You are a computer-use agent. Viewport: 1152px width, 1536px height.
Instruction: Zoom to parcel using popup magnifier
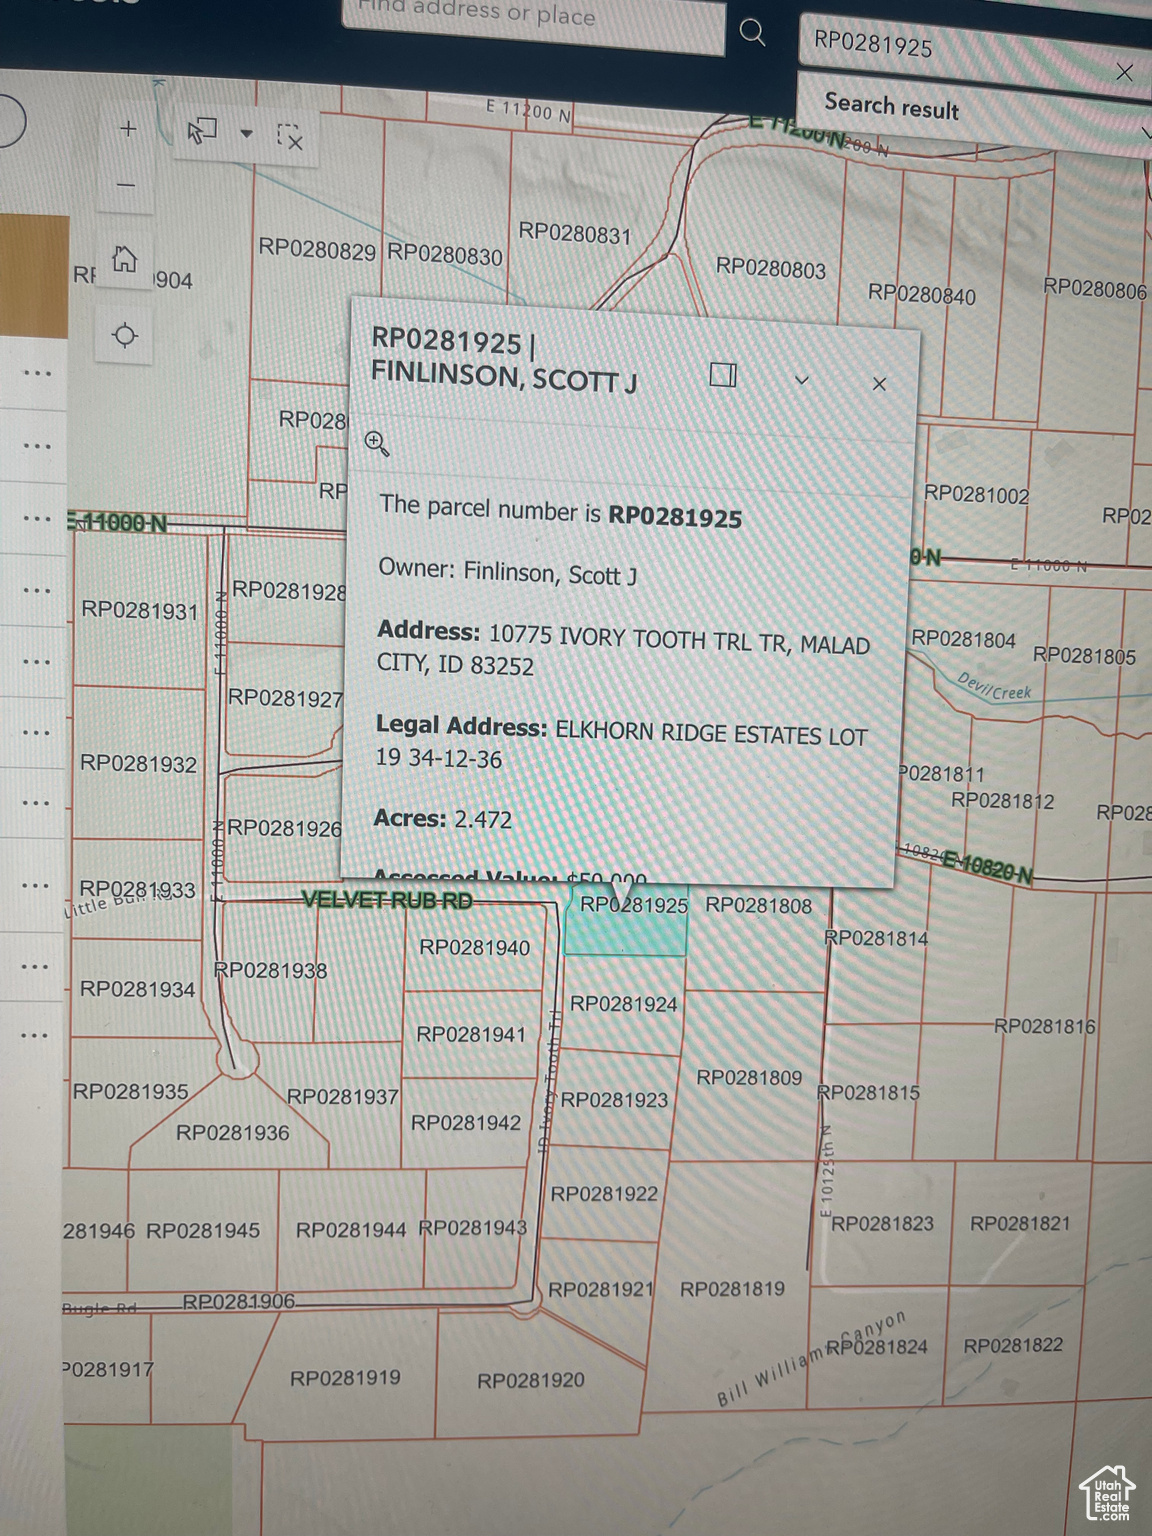point(377,443)
